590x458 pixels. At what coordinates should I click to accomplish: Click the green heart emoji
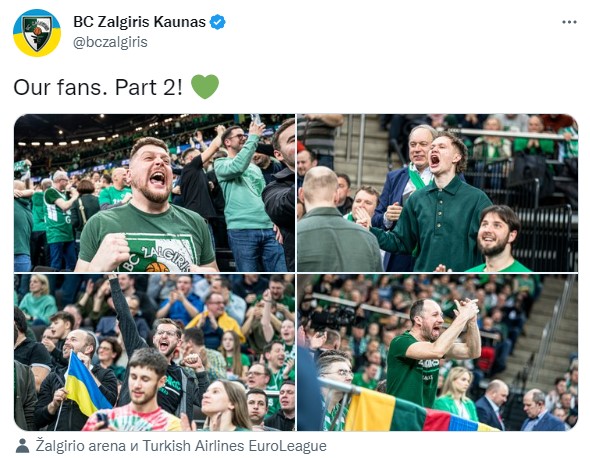tap(205, 87)
